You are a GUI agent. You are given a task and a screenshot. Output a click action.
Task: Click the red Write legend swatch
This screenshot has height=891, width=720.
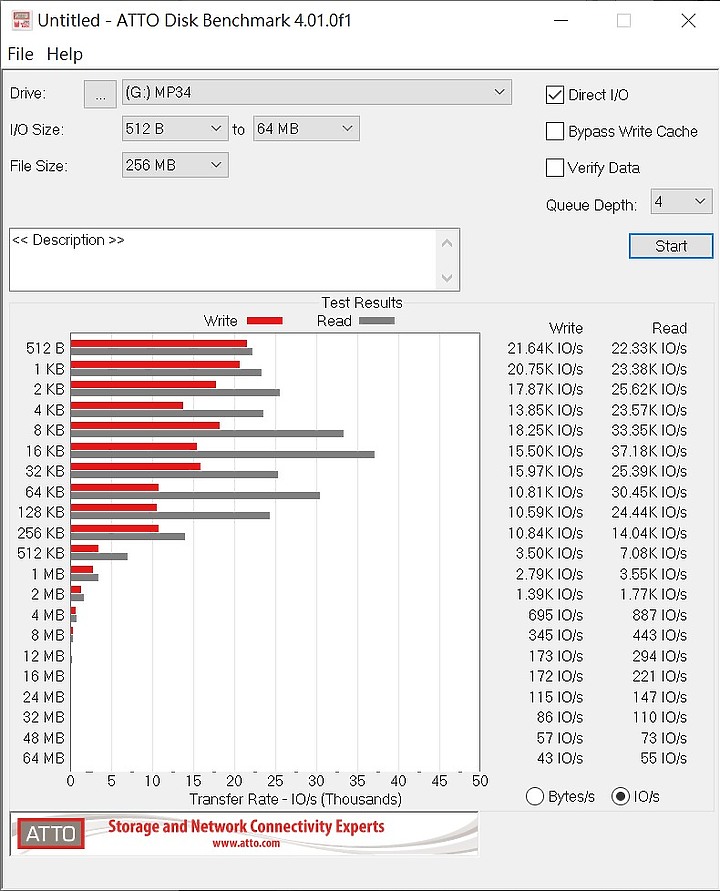click(x=265, y=321)
